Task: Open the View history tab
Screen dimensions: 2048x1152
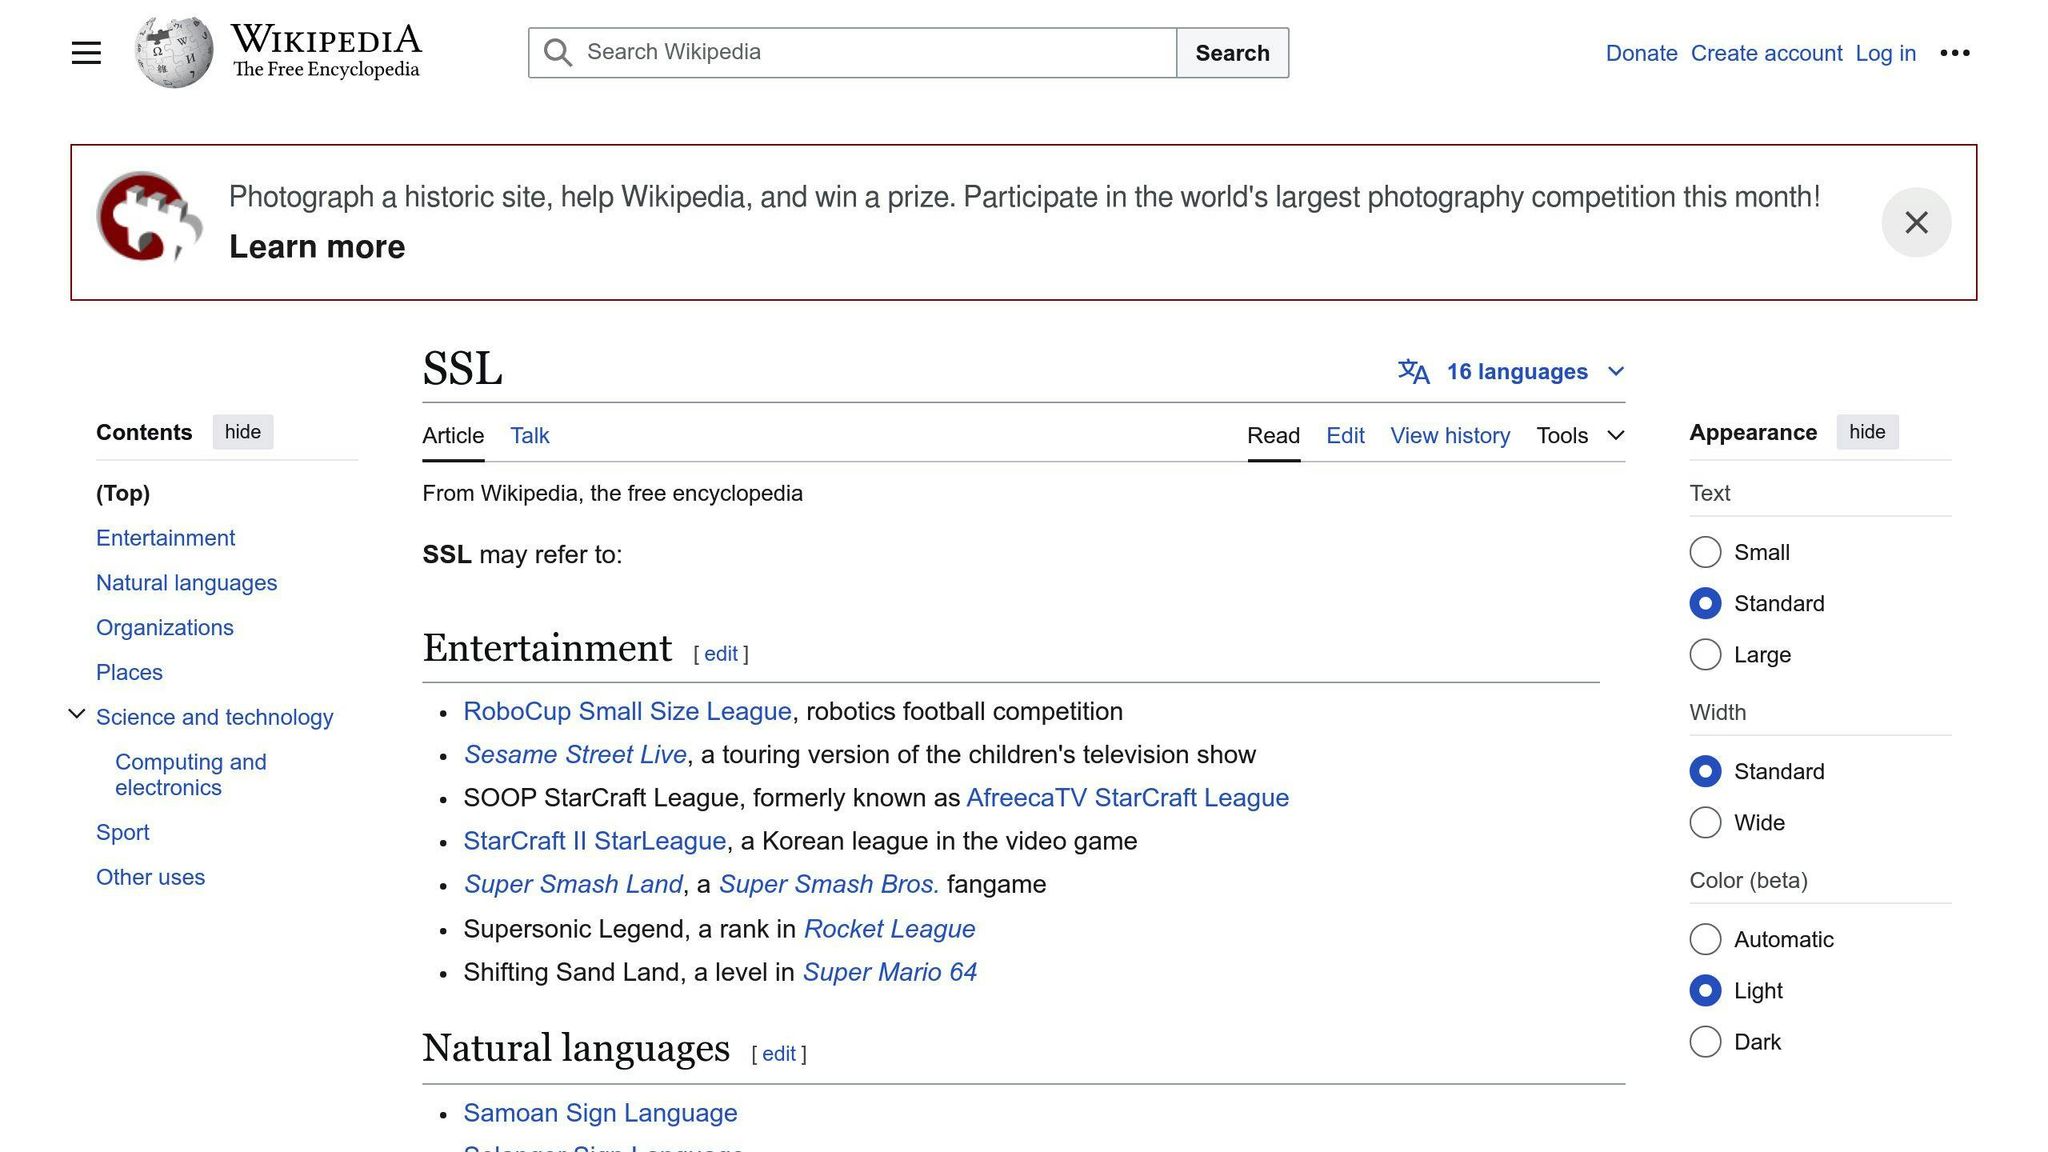Action: coord(1450,435)
